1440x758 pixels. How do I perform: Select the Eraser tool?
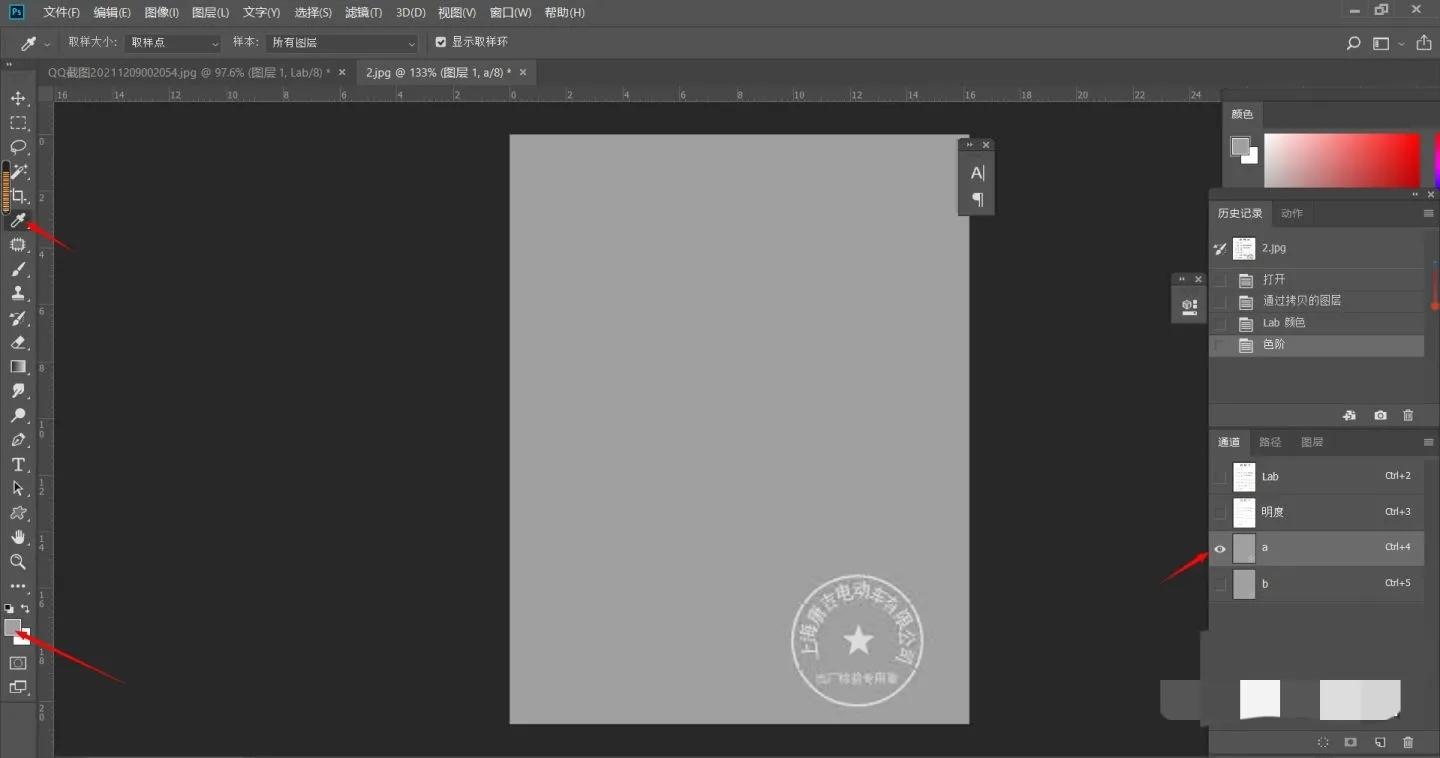click(x=18, y=342)
